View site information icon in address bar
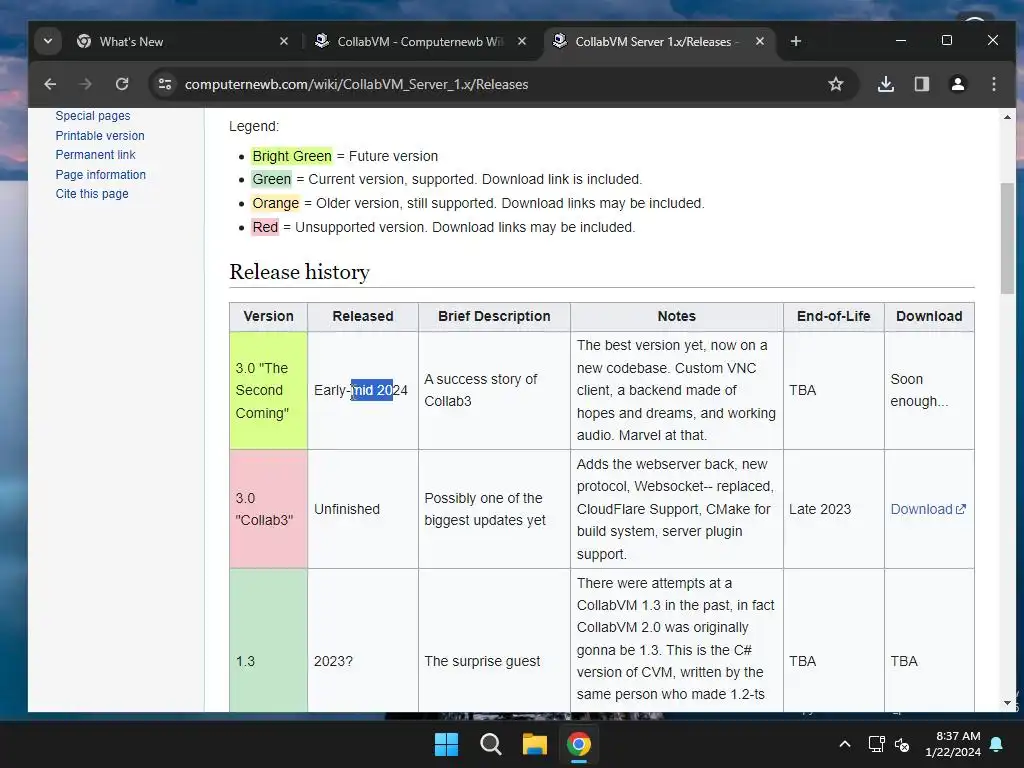The width and height of the screenshot is (1024, 768). [x=165, y=84]
